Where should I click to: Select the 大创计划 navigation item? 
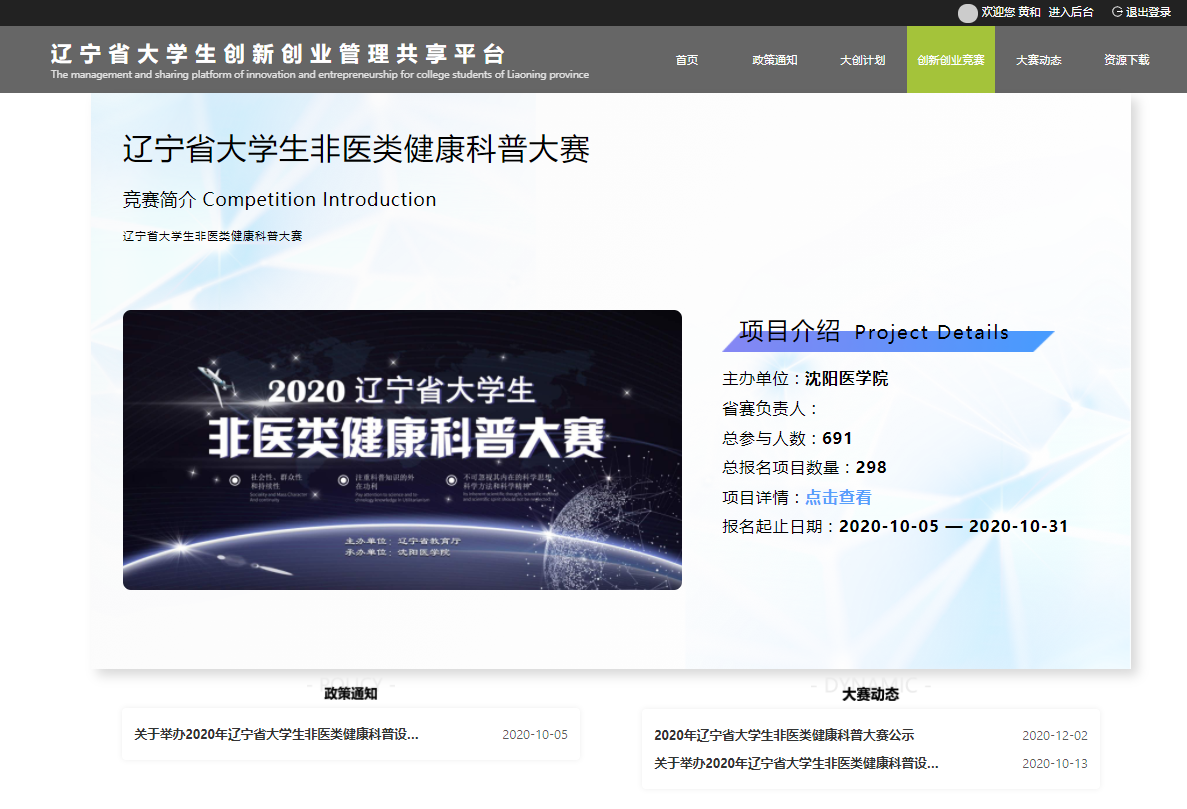pos(862,60)
